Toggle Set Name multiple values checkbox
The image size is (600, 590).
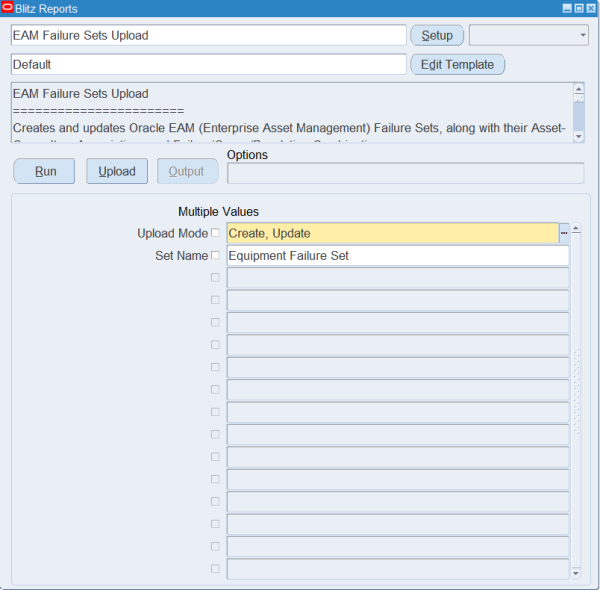[x=215, y=255]
